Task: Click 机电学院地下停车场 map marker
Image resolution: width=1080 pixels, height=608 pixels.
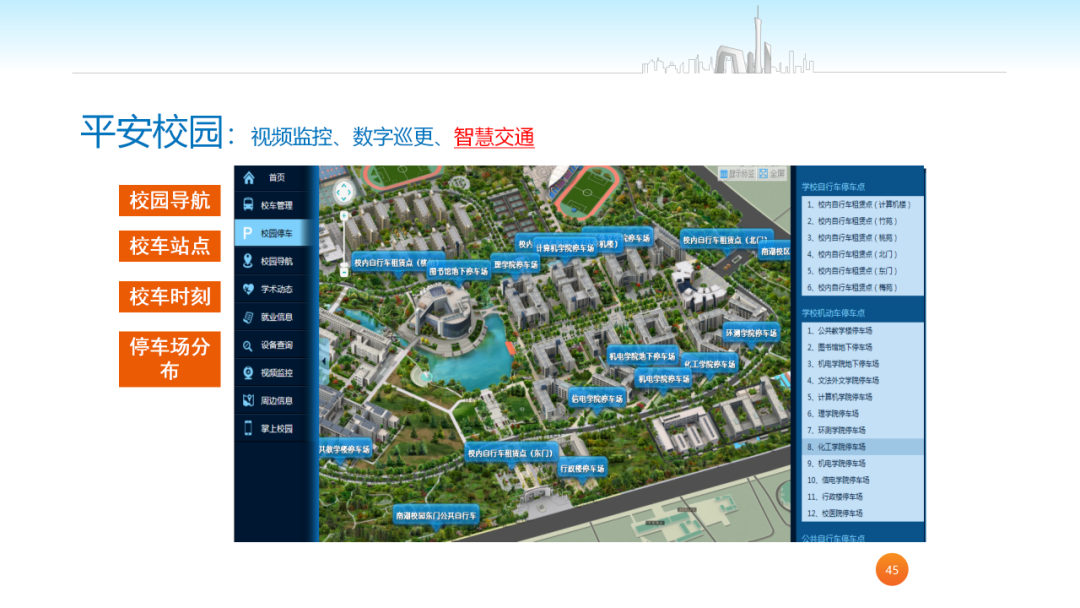Action: point(641,356)
